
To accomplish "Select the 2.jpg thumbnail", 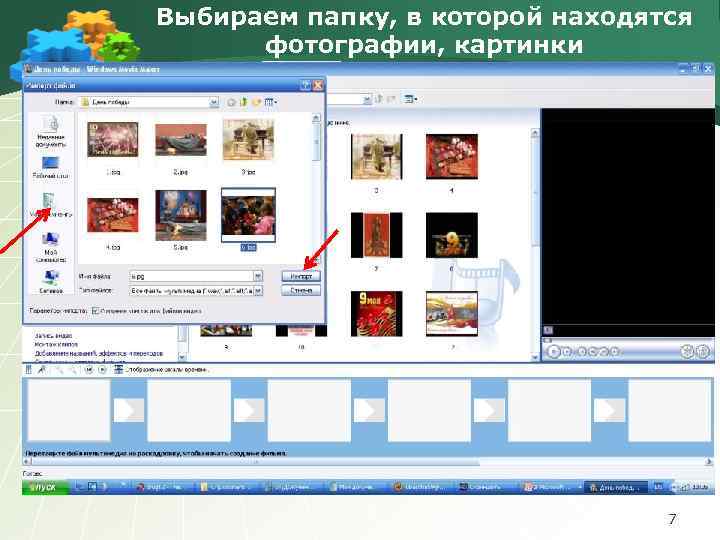I will pyautogui.click(x=181, y=140).
